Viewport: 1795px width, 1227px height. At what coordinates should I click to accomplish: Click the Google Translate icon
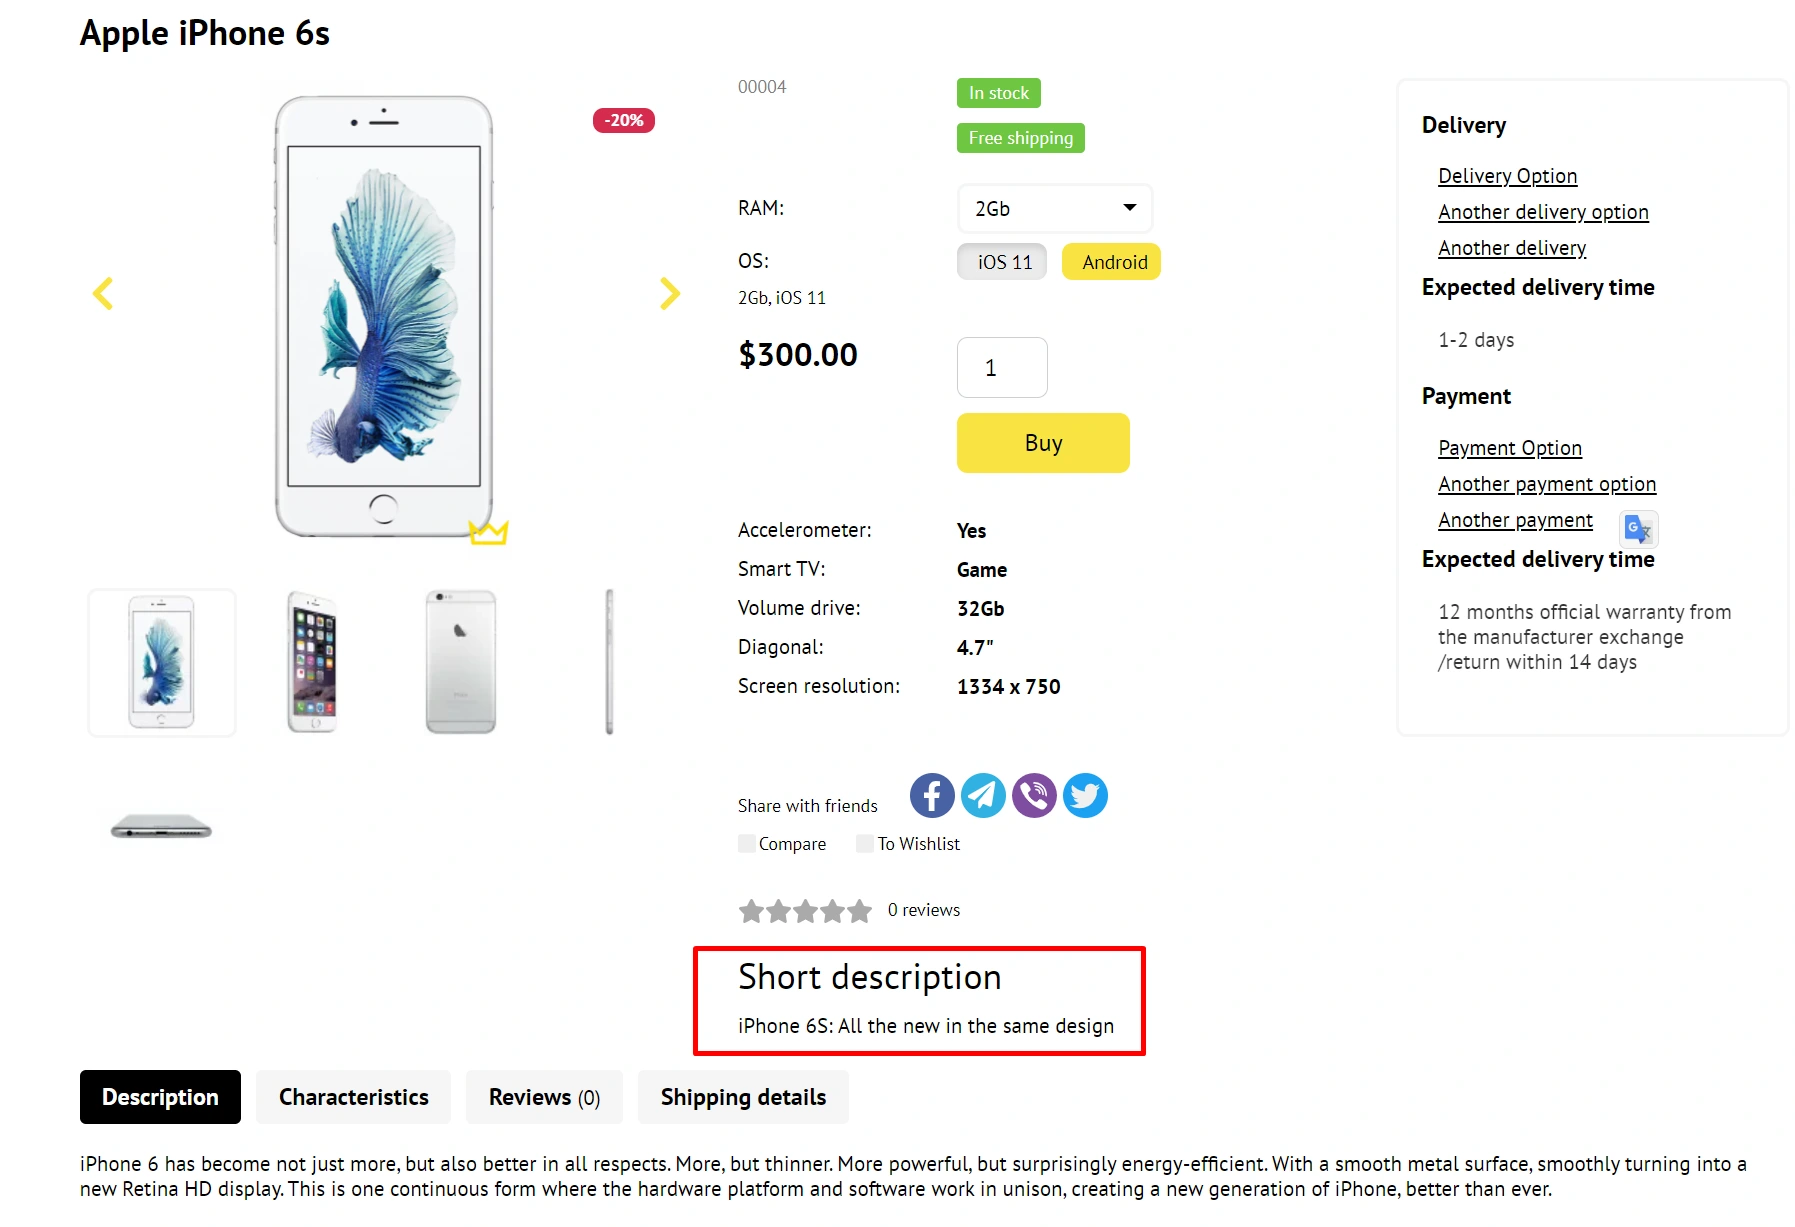coord(1637,528)
